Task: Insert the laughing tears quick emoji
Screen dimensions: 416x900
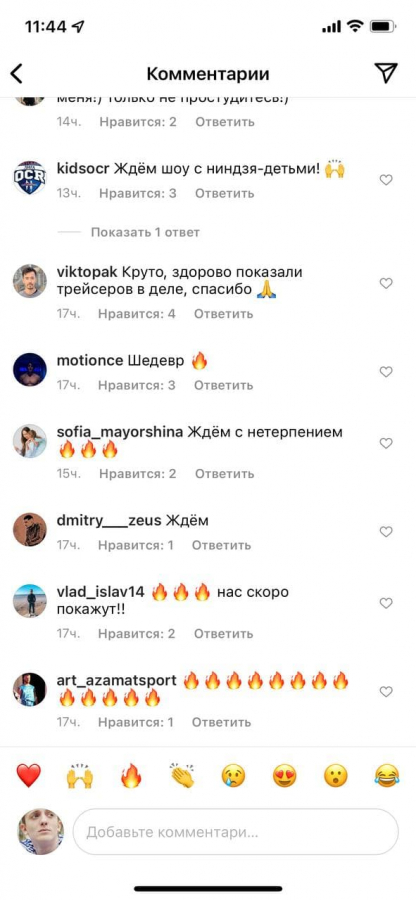Action: point(387,776)
